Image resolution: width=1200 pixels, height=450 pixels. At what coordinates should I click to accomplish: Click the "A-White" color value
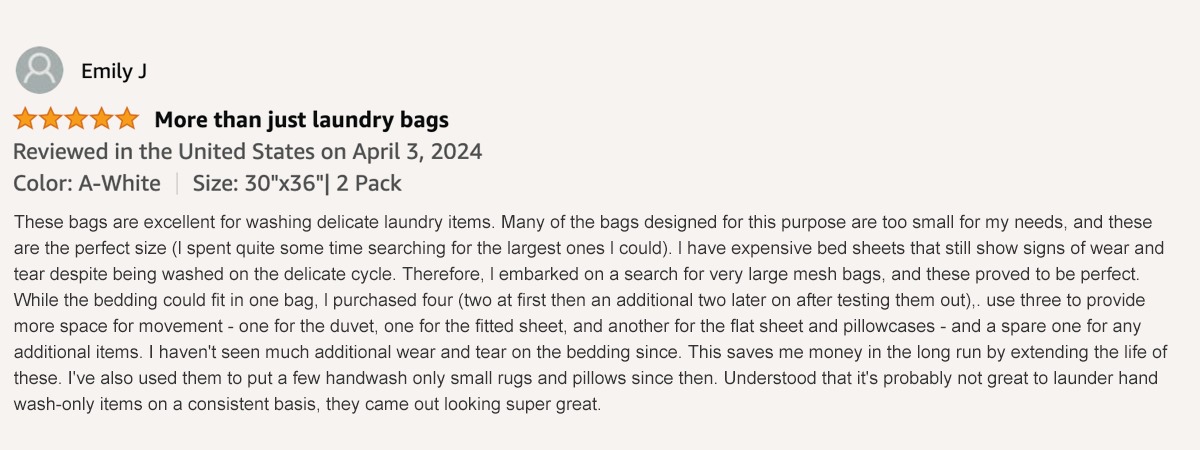(120, 184)
